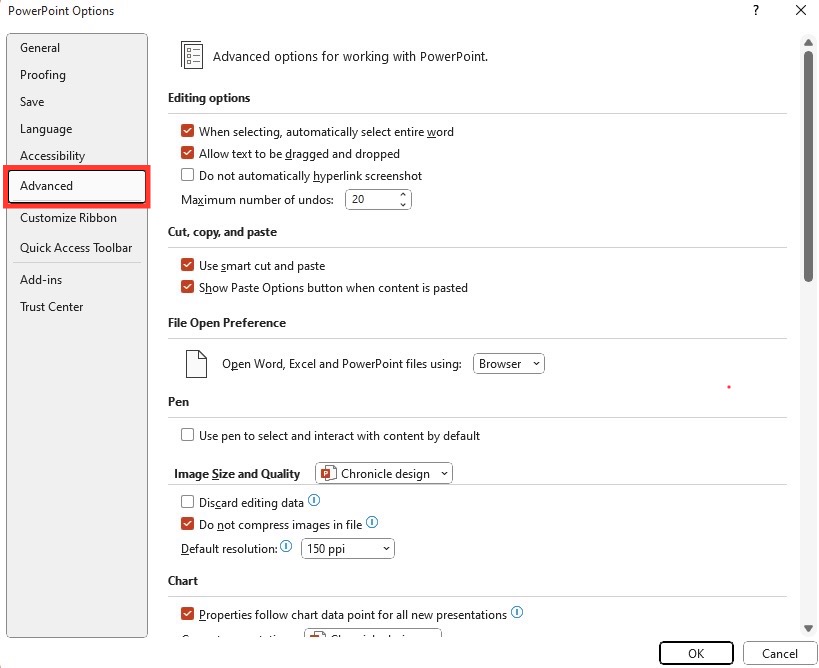The height and width of the screenshot is (668, 819).
Task: Open the Chronicle design presentation dropdown
Action: 383,473
